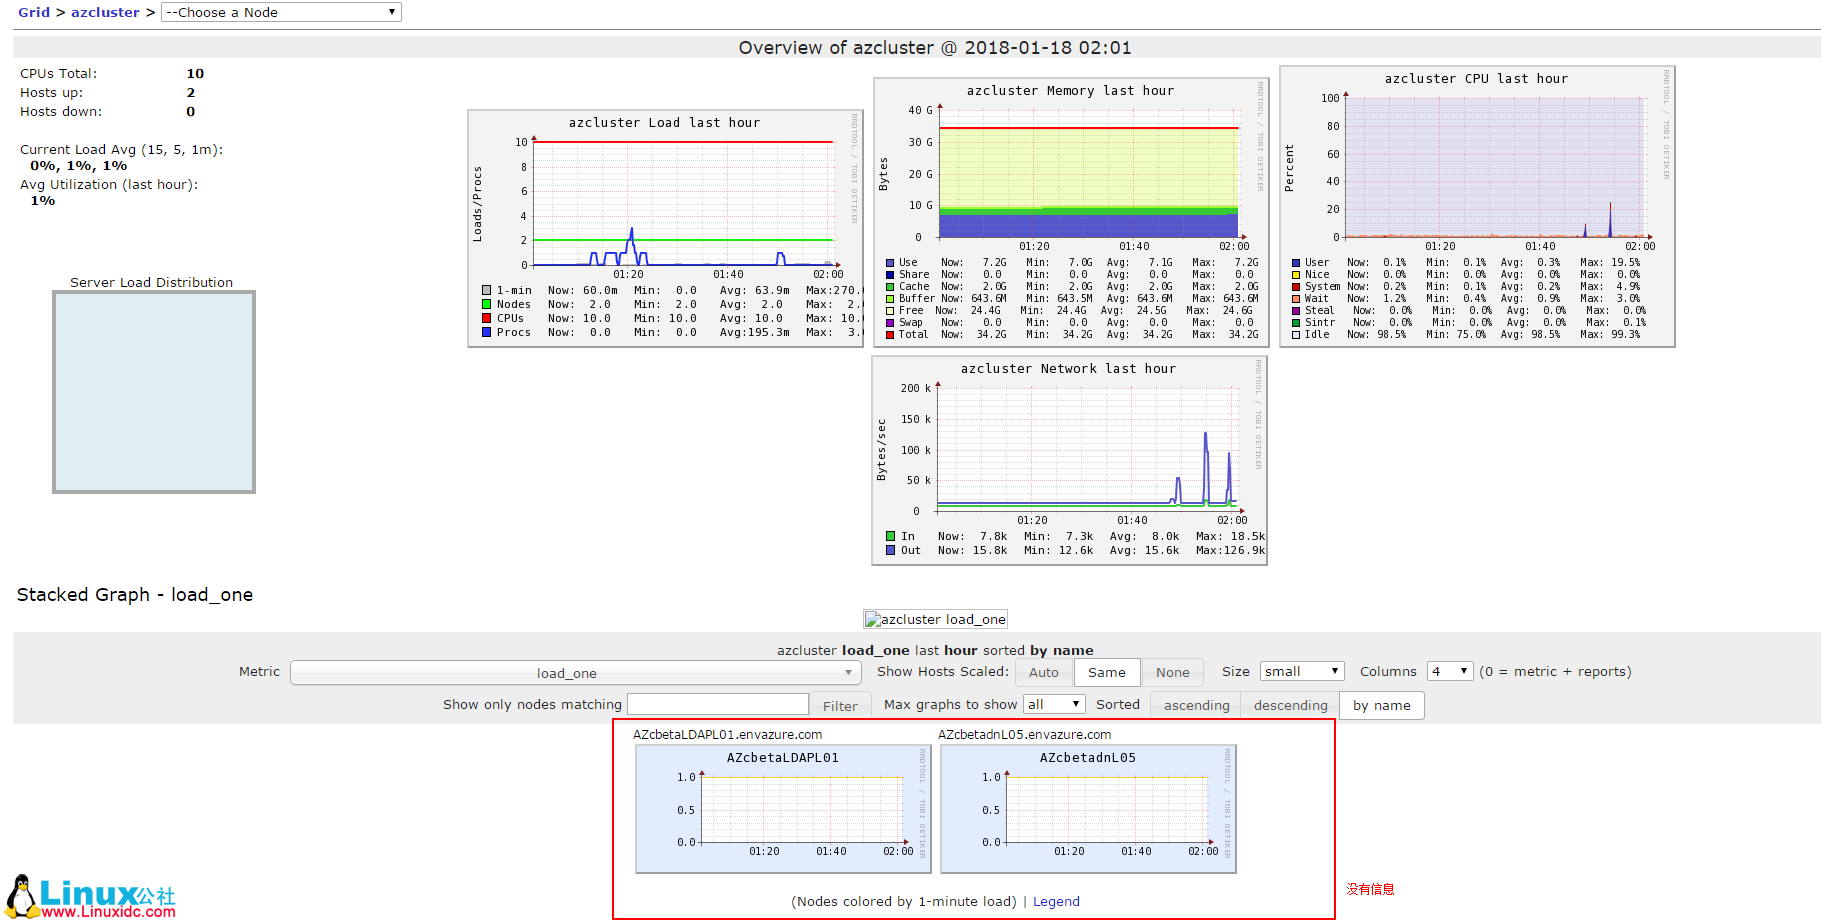Go to the Grid breadcrumb

coord(33,12)
